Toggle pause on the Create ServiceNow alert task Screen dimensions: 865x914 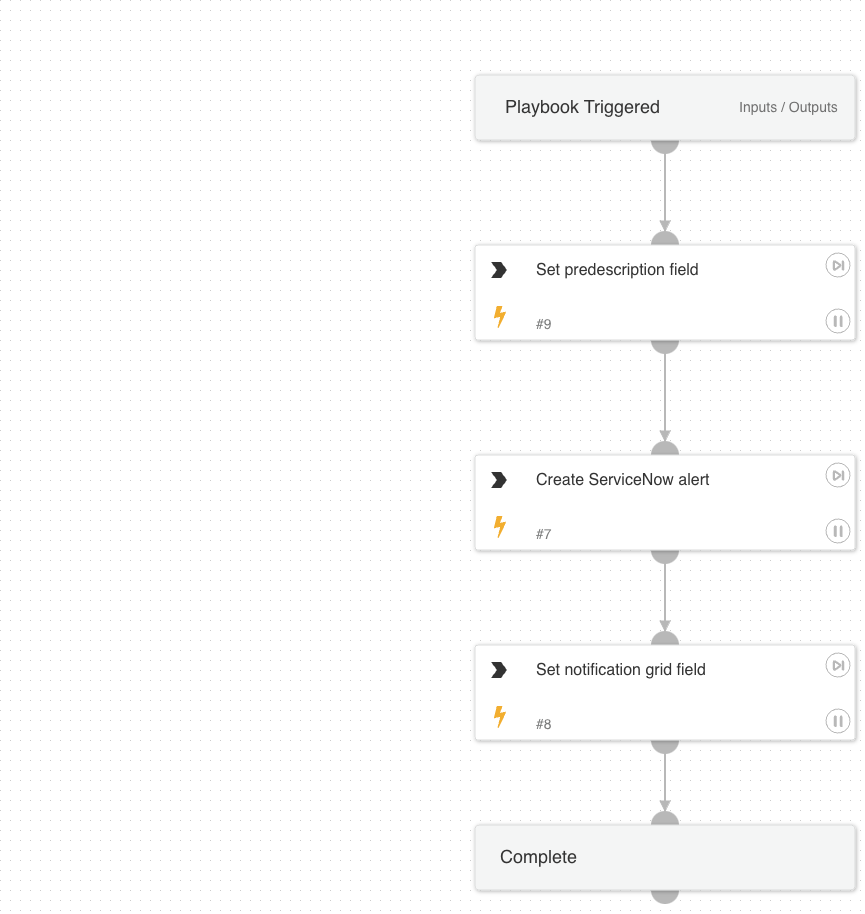pyautogui.click(x=837, y=531)
